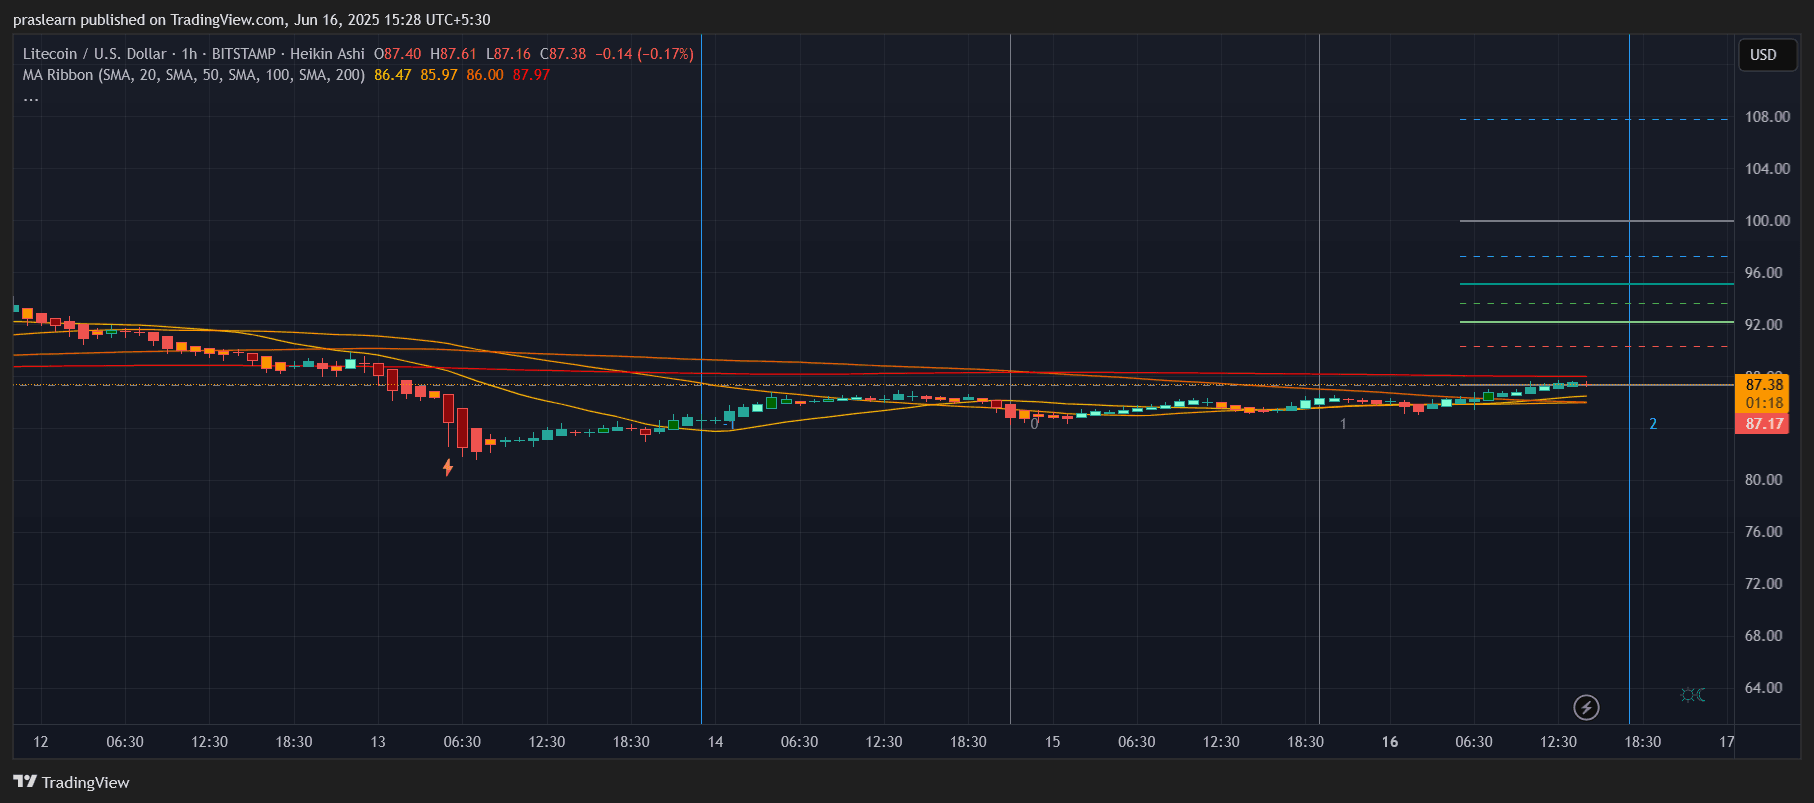Expand the collapsed legend three-dots row

click(x=31, y=97)
